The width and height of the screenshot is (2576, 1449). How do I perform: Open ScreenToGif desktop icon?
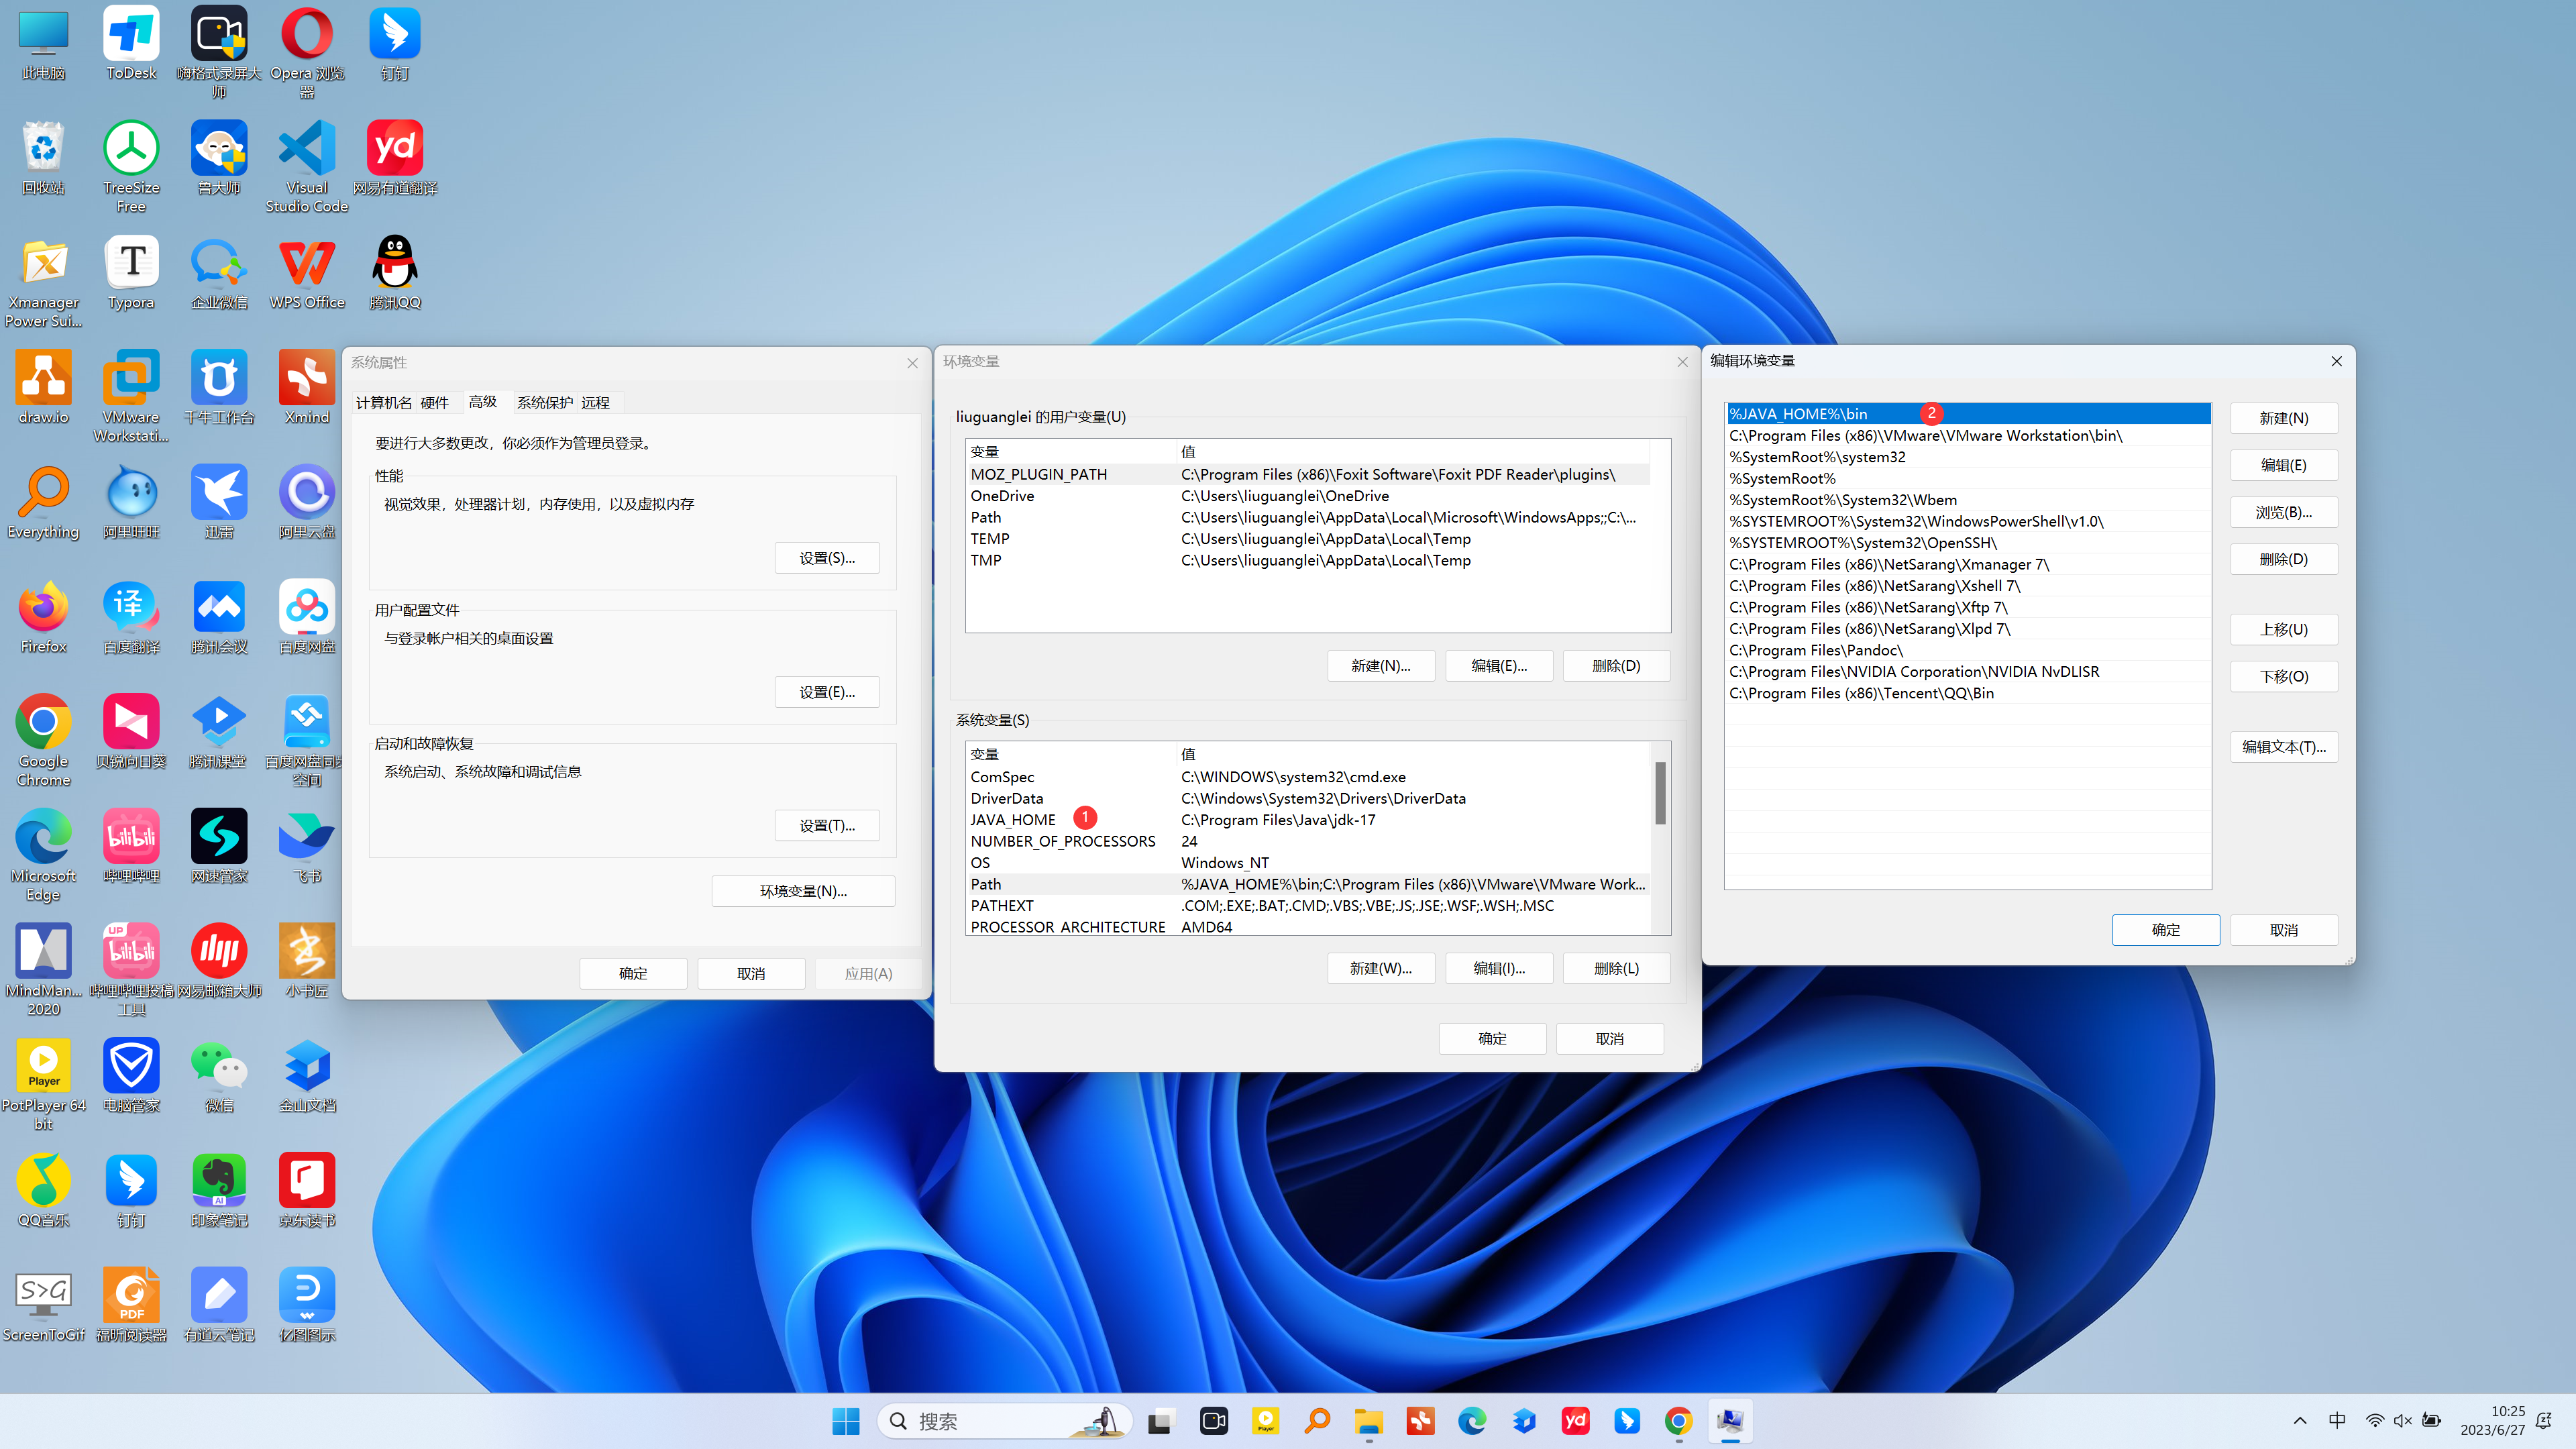point(43,1306)
